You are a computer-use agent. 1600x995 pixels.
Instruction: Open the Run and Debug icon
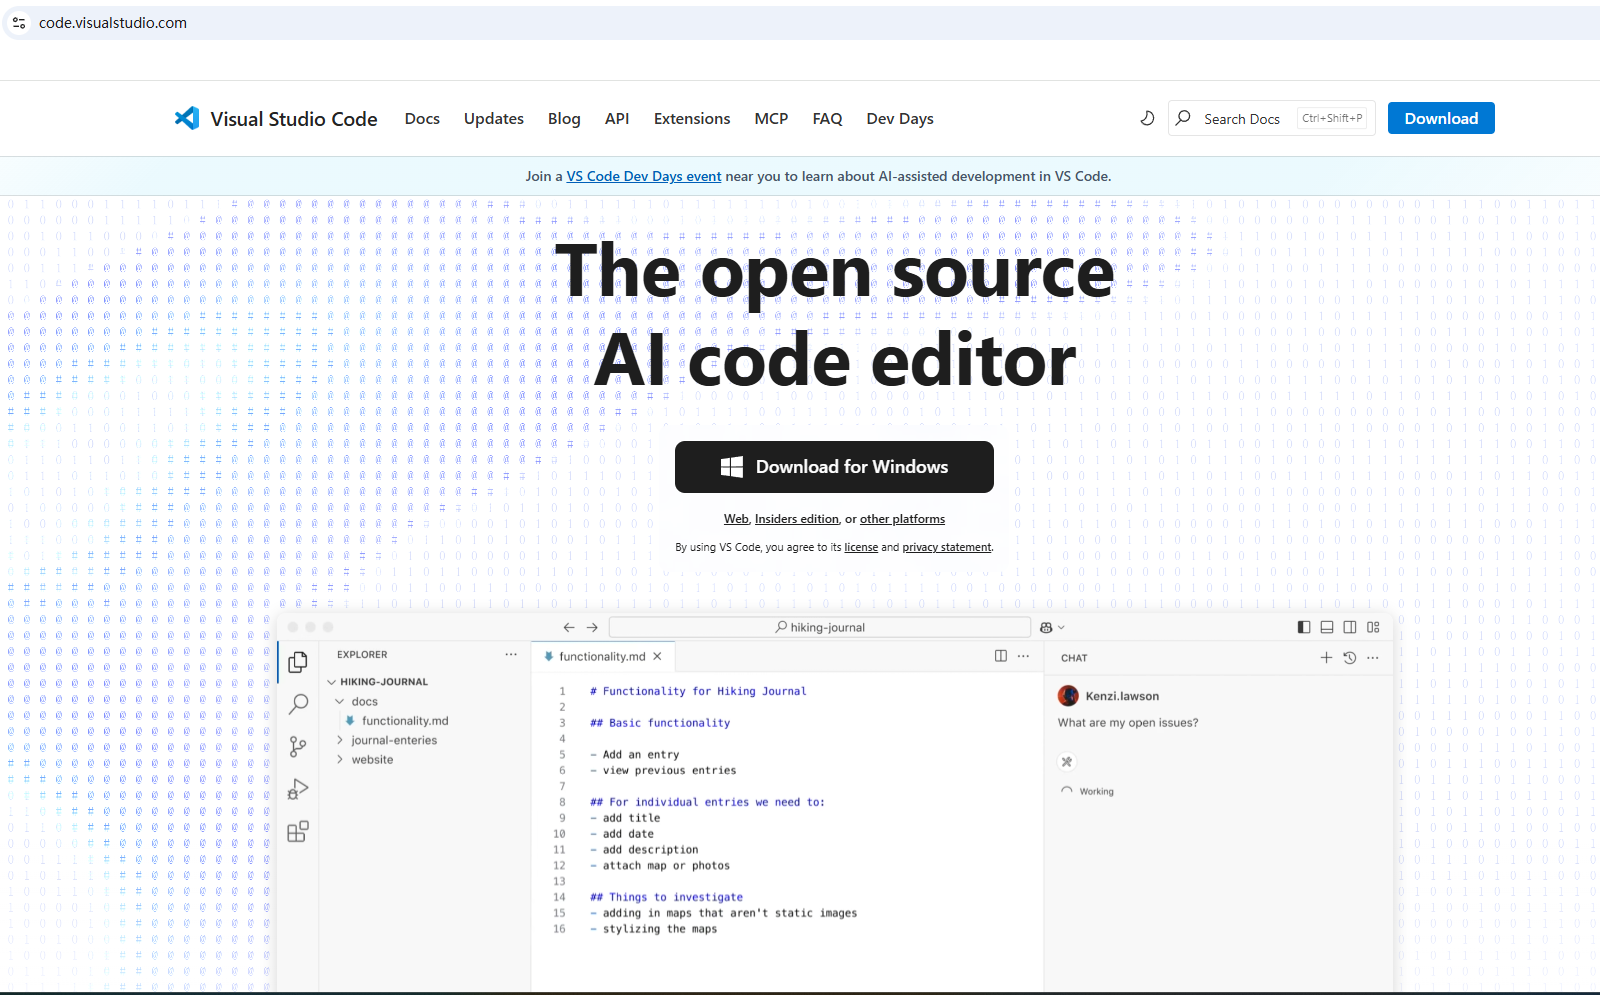[298, 789]
